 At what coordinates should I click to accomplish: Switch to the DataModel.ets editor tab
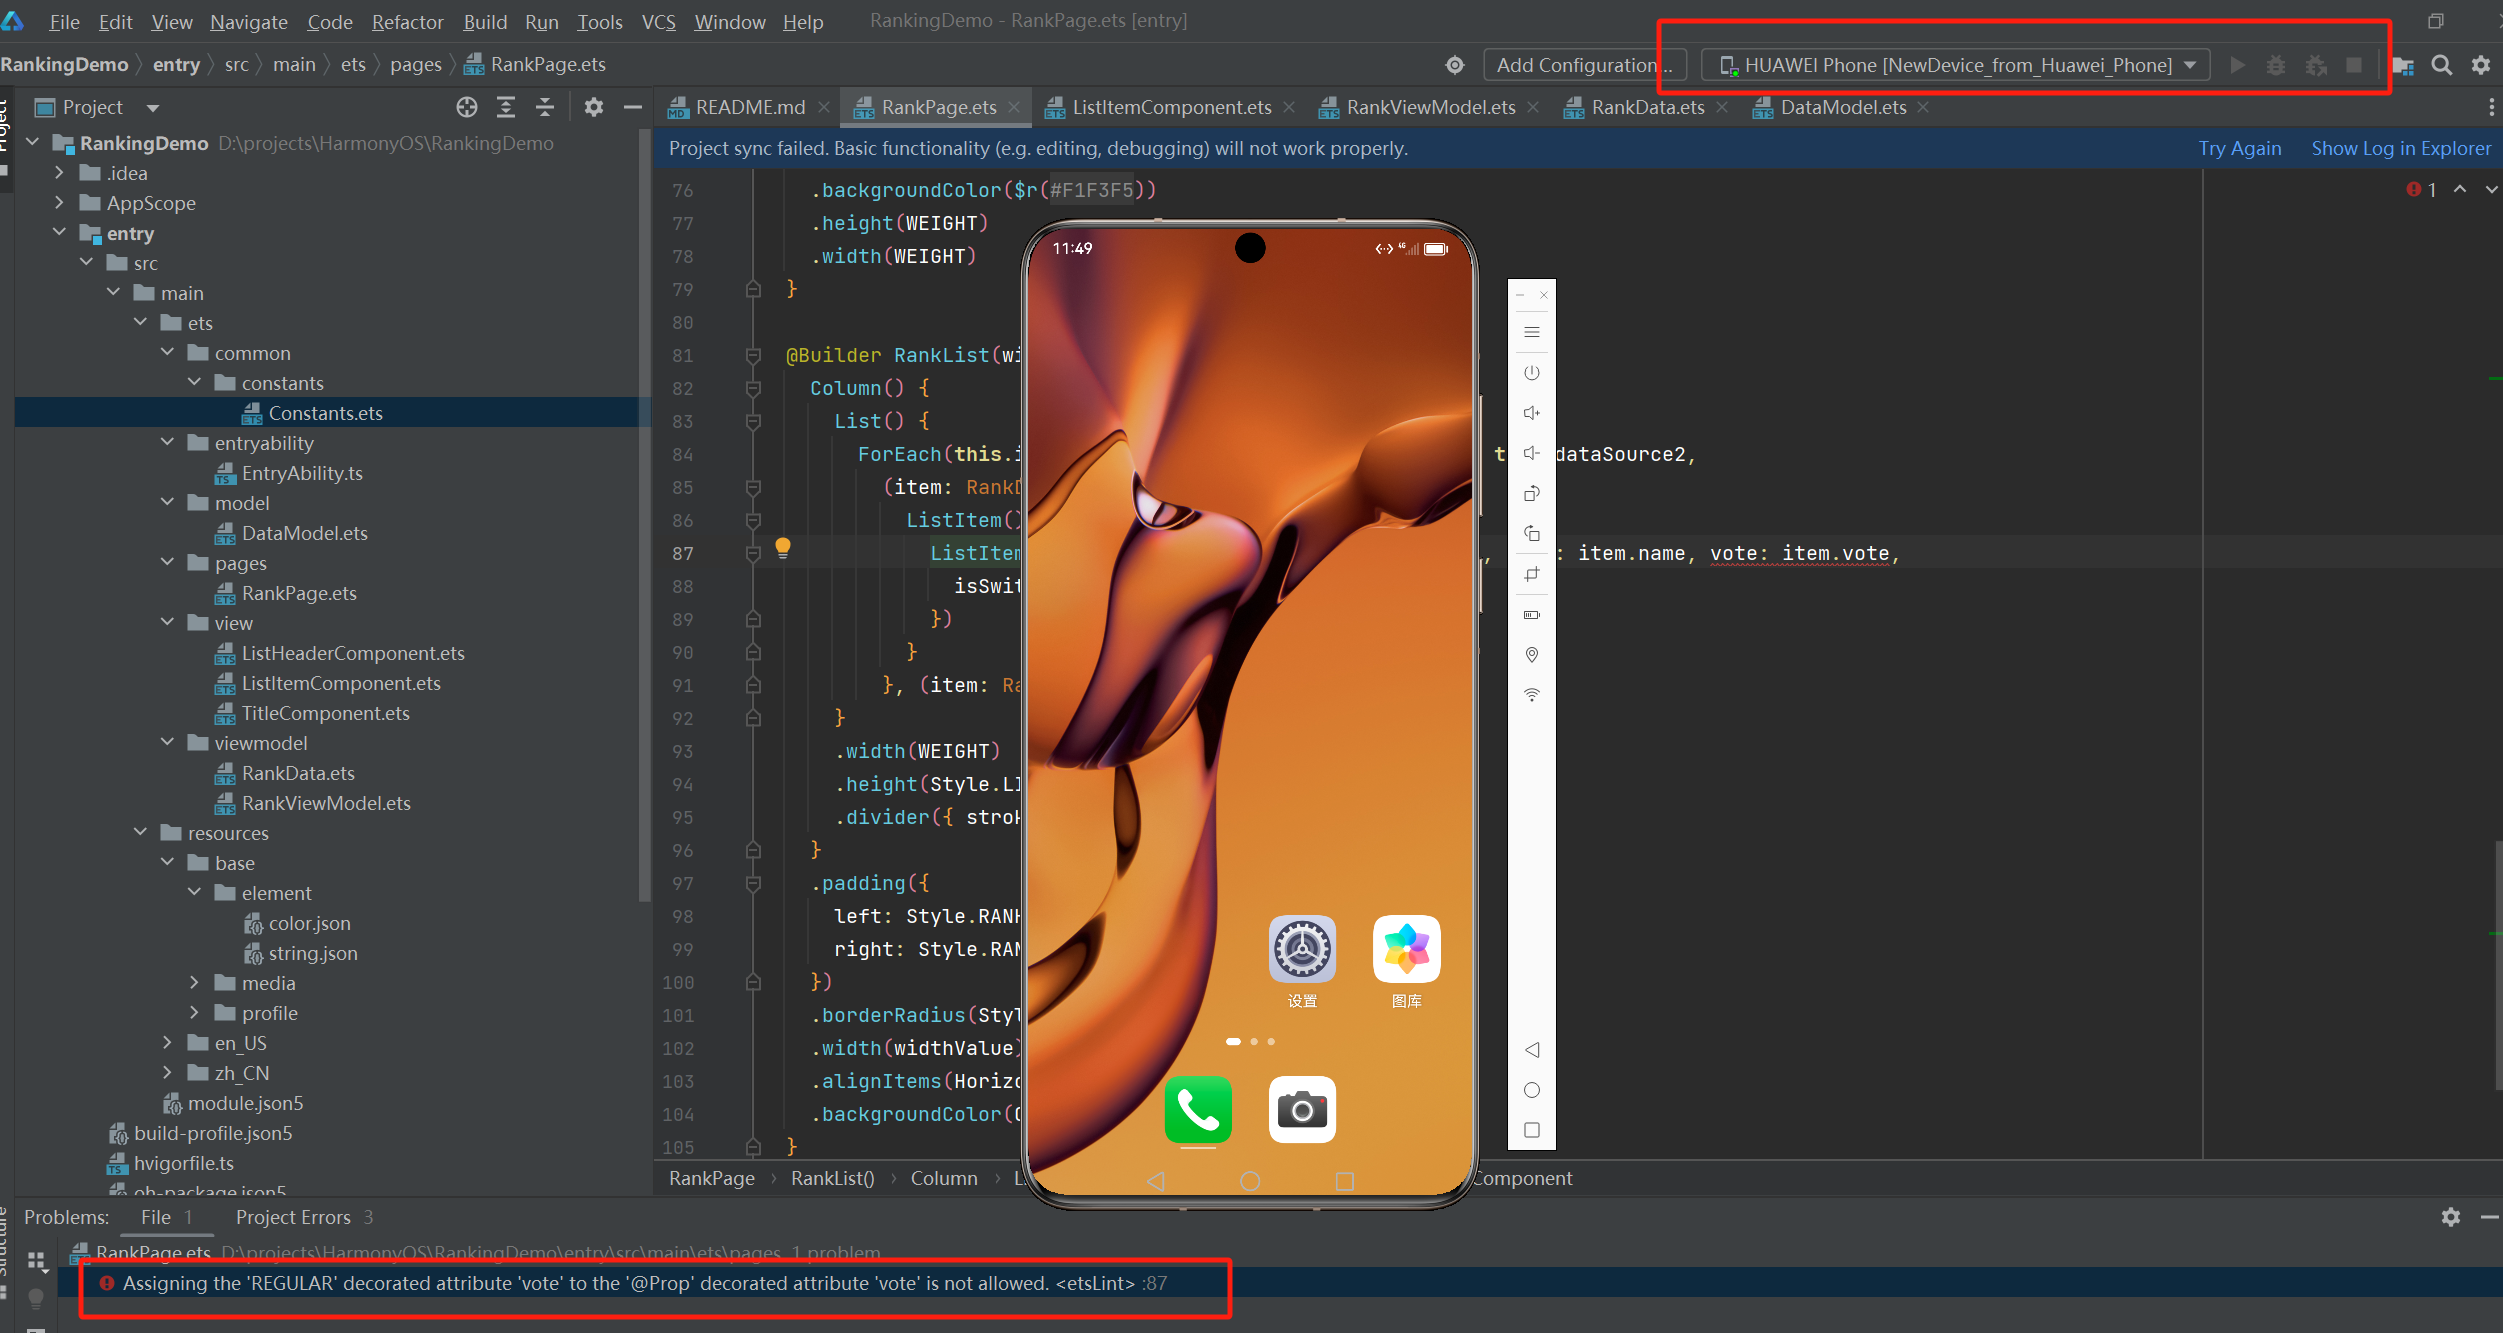click(1842, 107)
